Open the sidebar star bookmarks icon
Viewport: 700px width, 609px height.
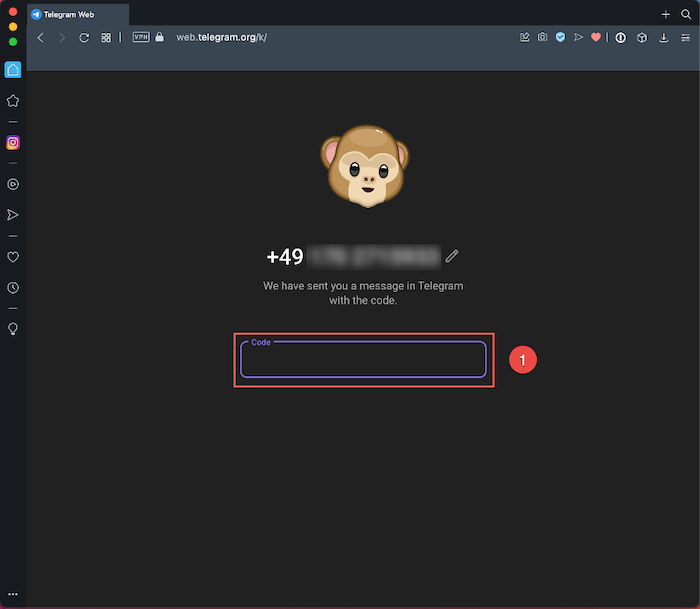(13, 101)
